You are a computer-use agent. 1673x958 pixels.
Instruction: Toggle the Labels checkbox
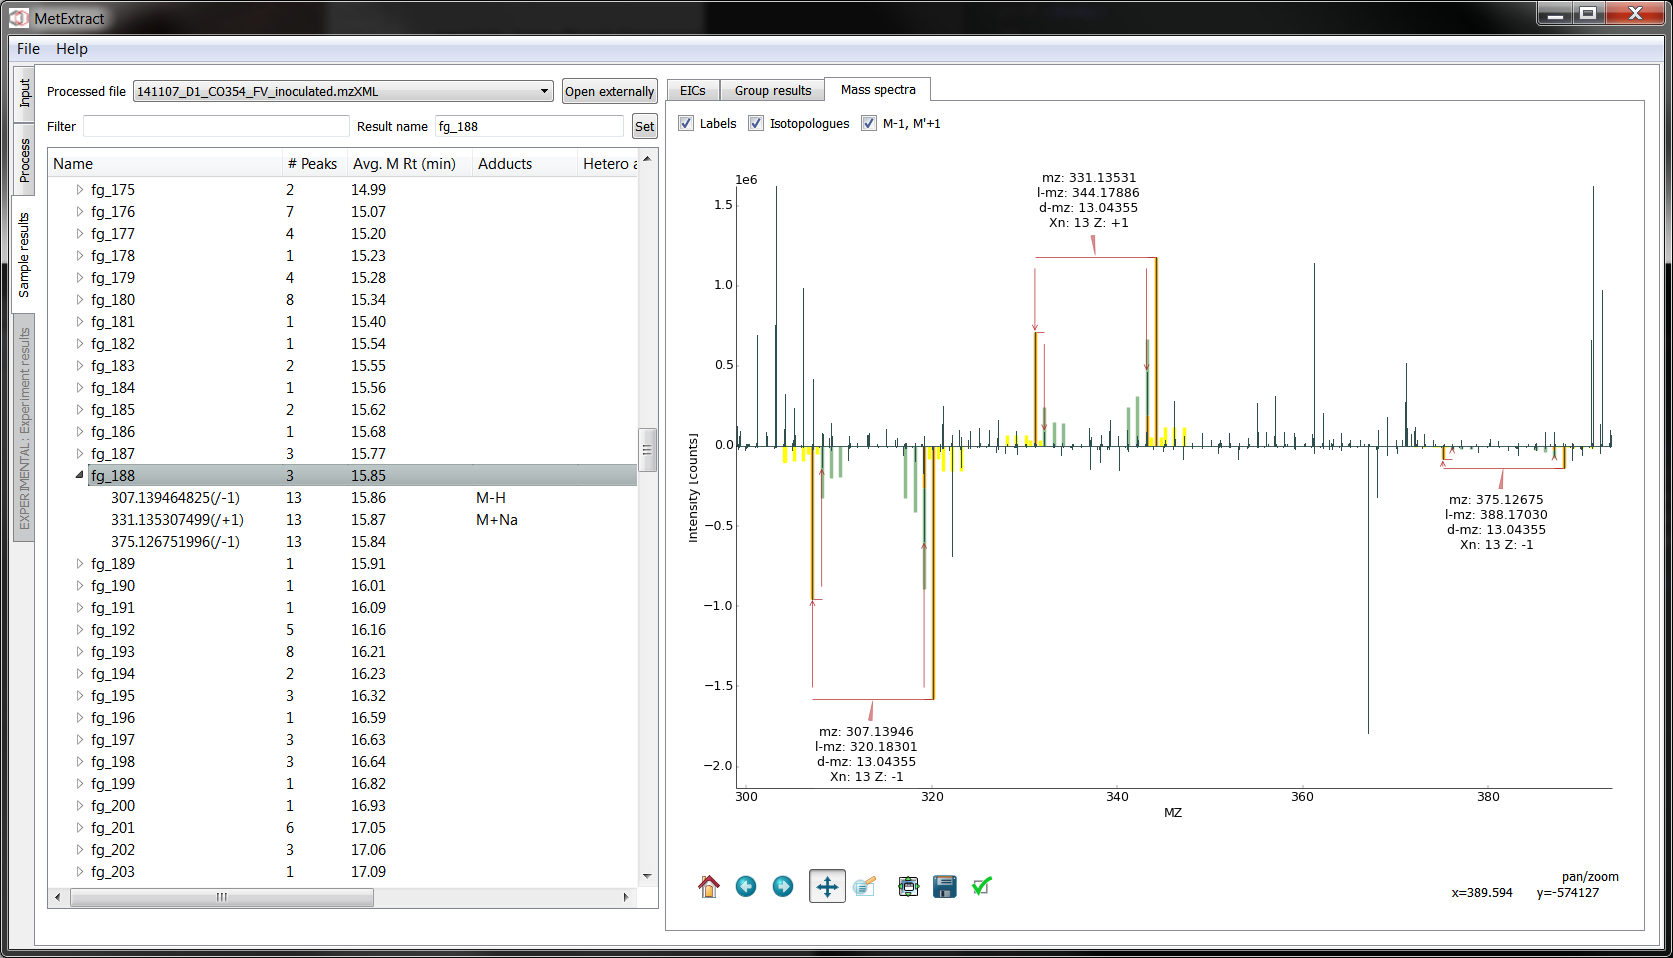point(686,123)
